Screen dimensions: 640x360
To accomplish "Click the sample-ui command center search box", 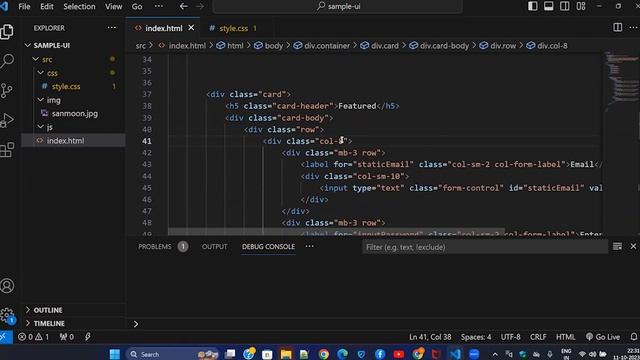I will 338,6.
